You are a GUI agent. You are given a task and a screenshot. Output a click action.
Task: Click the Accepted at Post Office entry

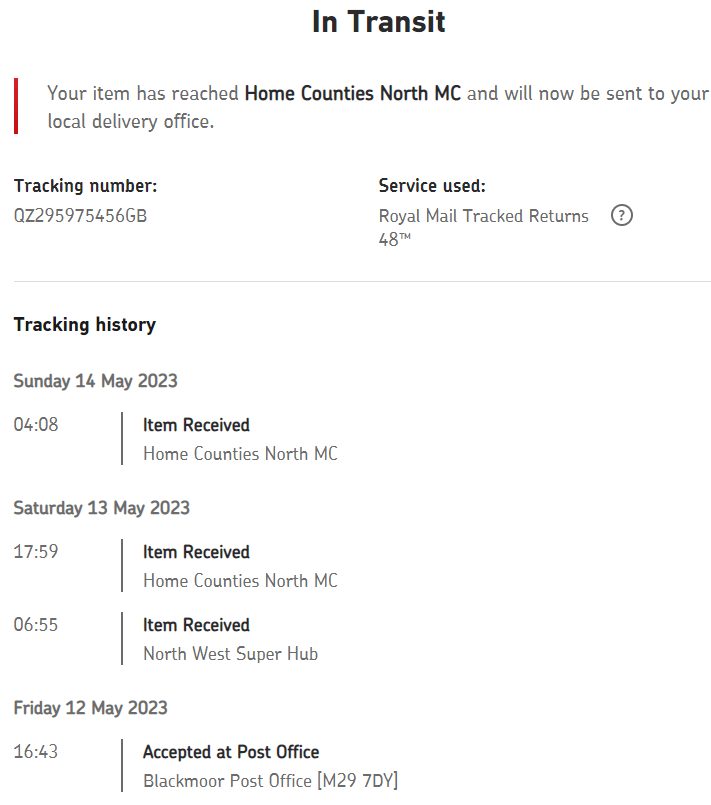231,752
